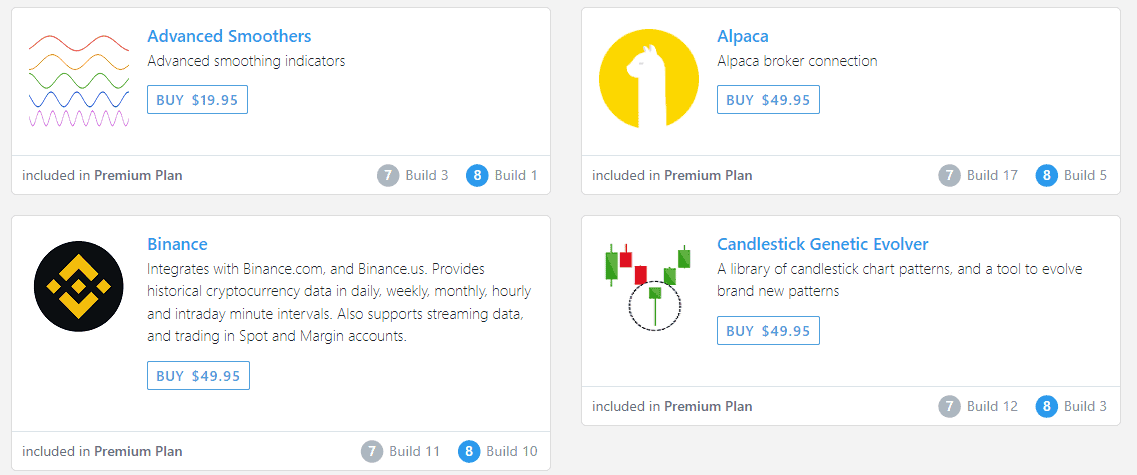Click the version 7 badge under Alpaca

click(x=949, y=175)
